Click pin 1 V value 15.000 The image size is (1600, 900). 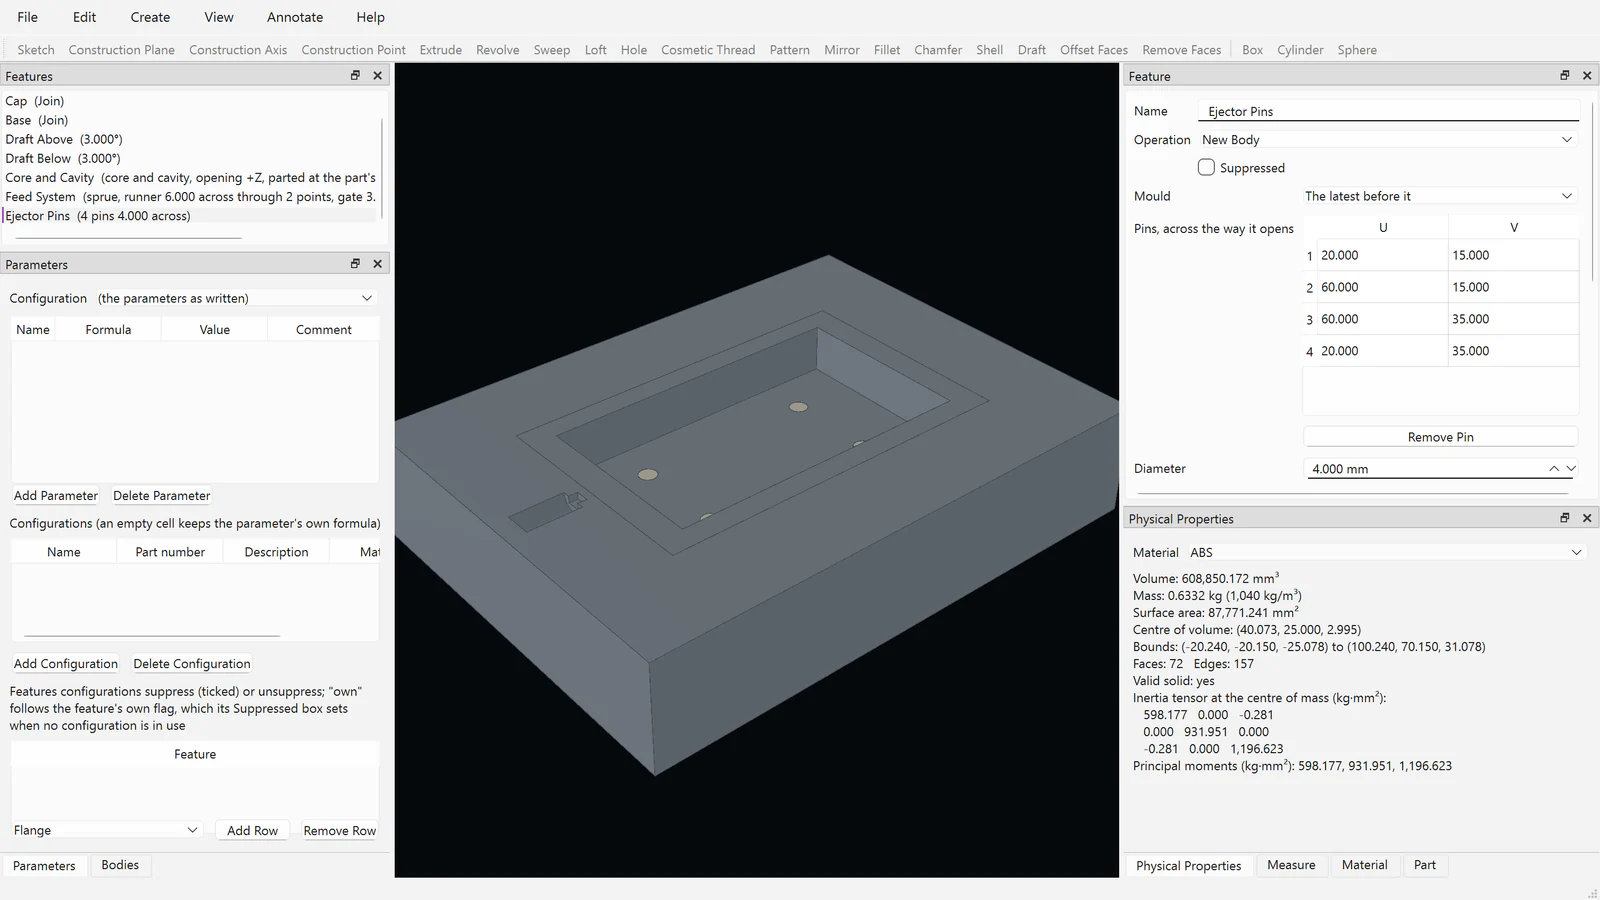pyautogui.click(x=1513, y=255)
